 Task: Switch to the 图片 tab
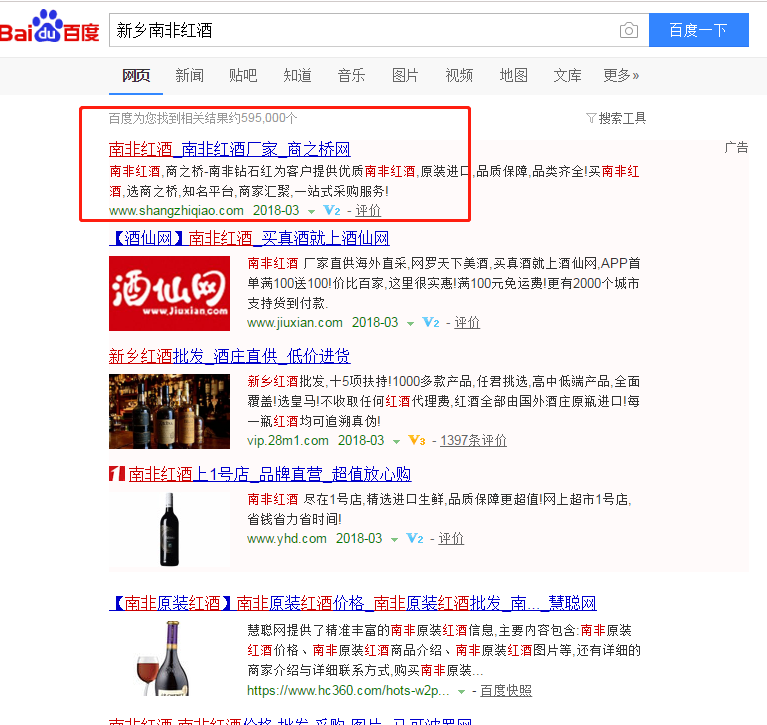[406, 75]
